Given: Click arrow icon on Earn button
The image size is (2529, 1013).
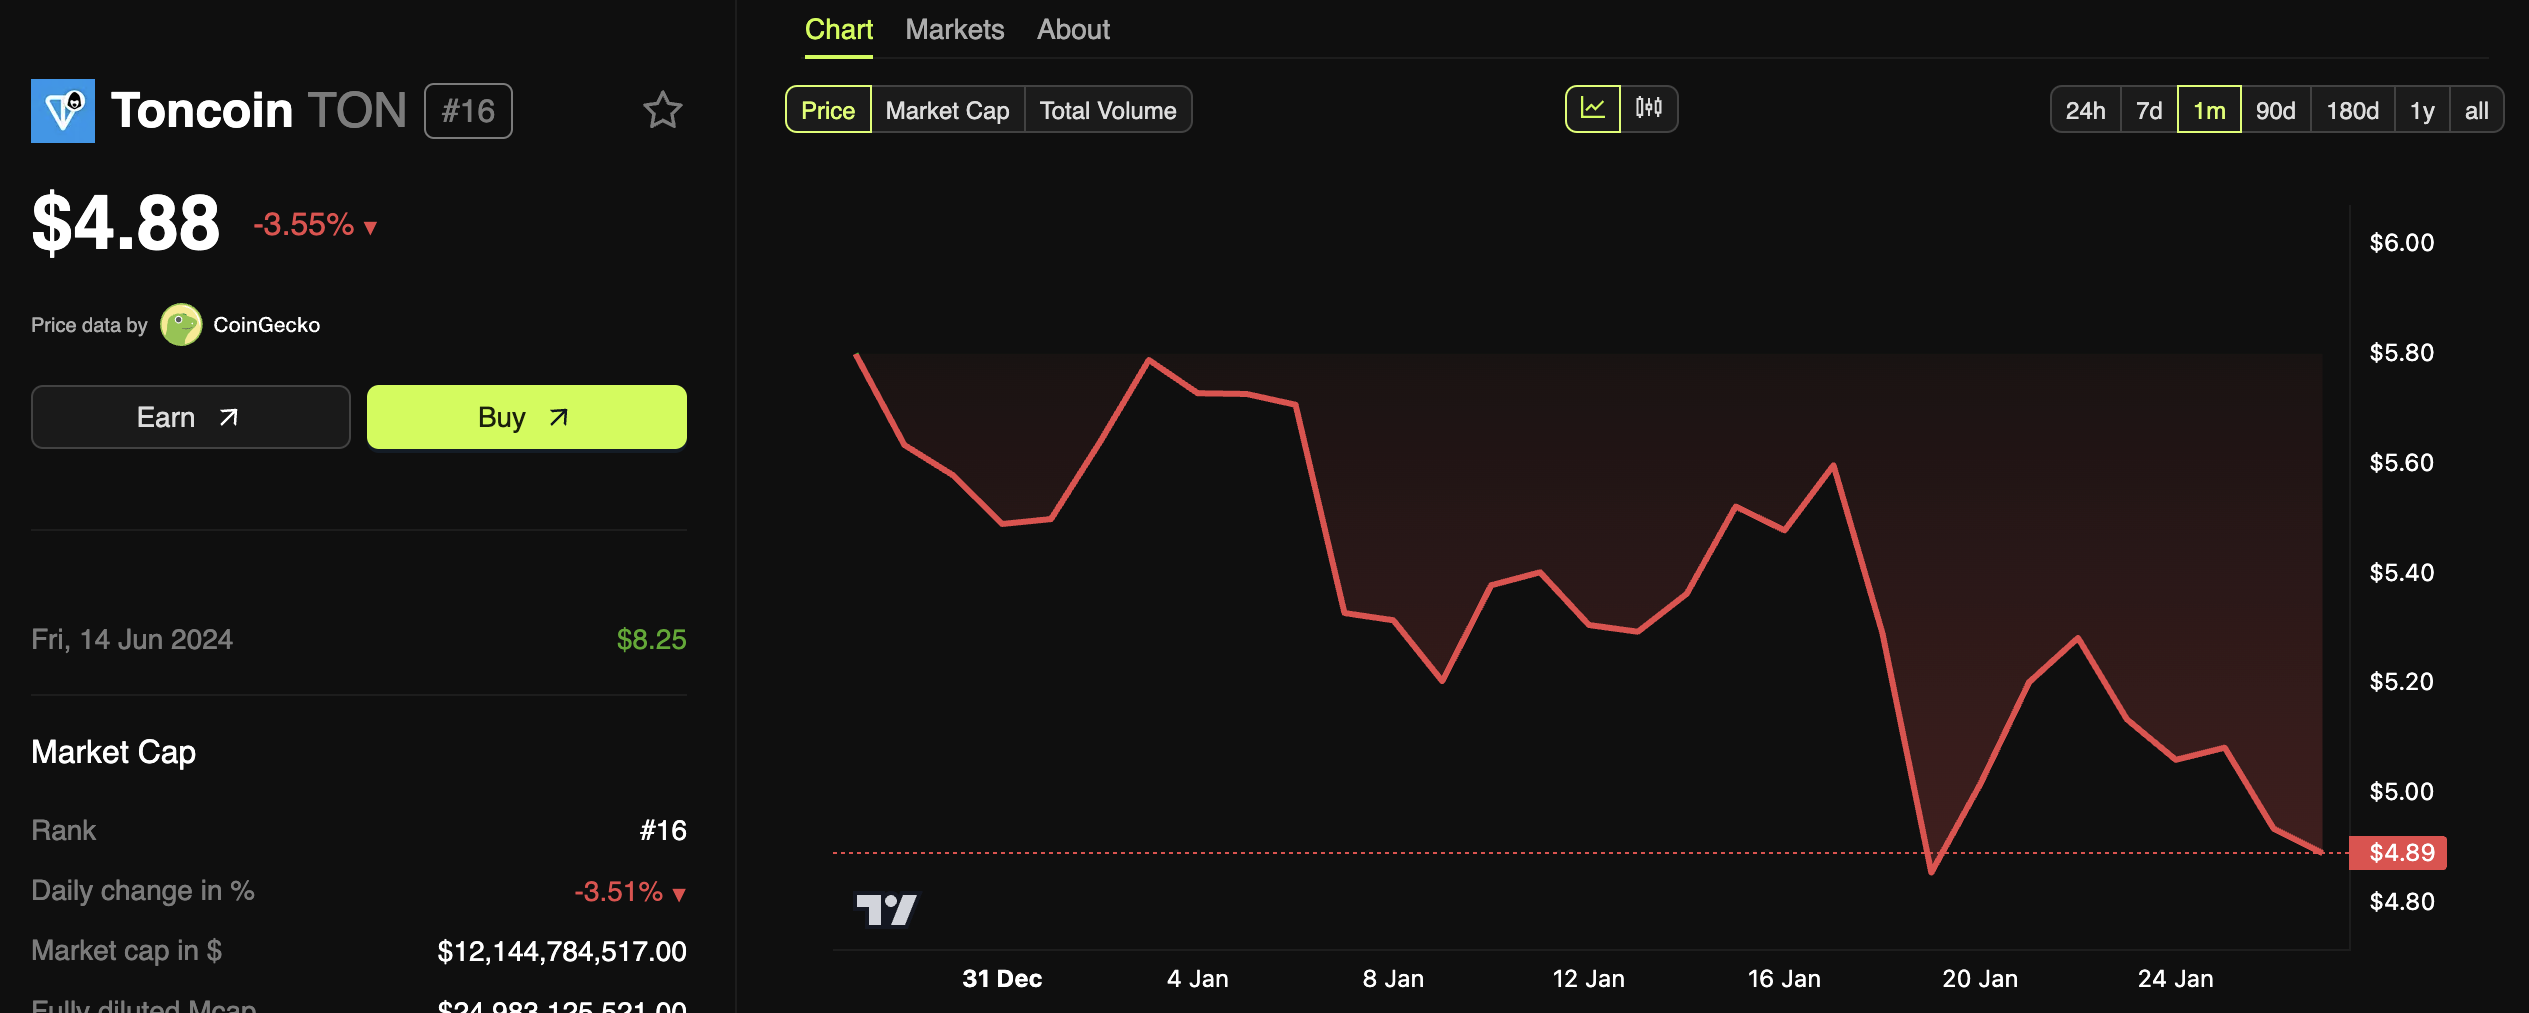Looking at the screenshot, I should tap(229, 417).
